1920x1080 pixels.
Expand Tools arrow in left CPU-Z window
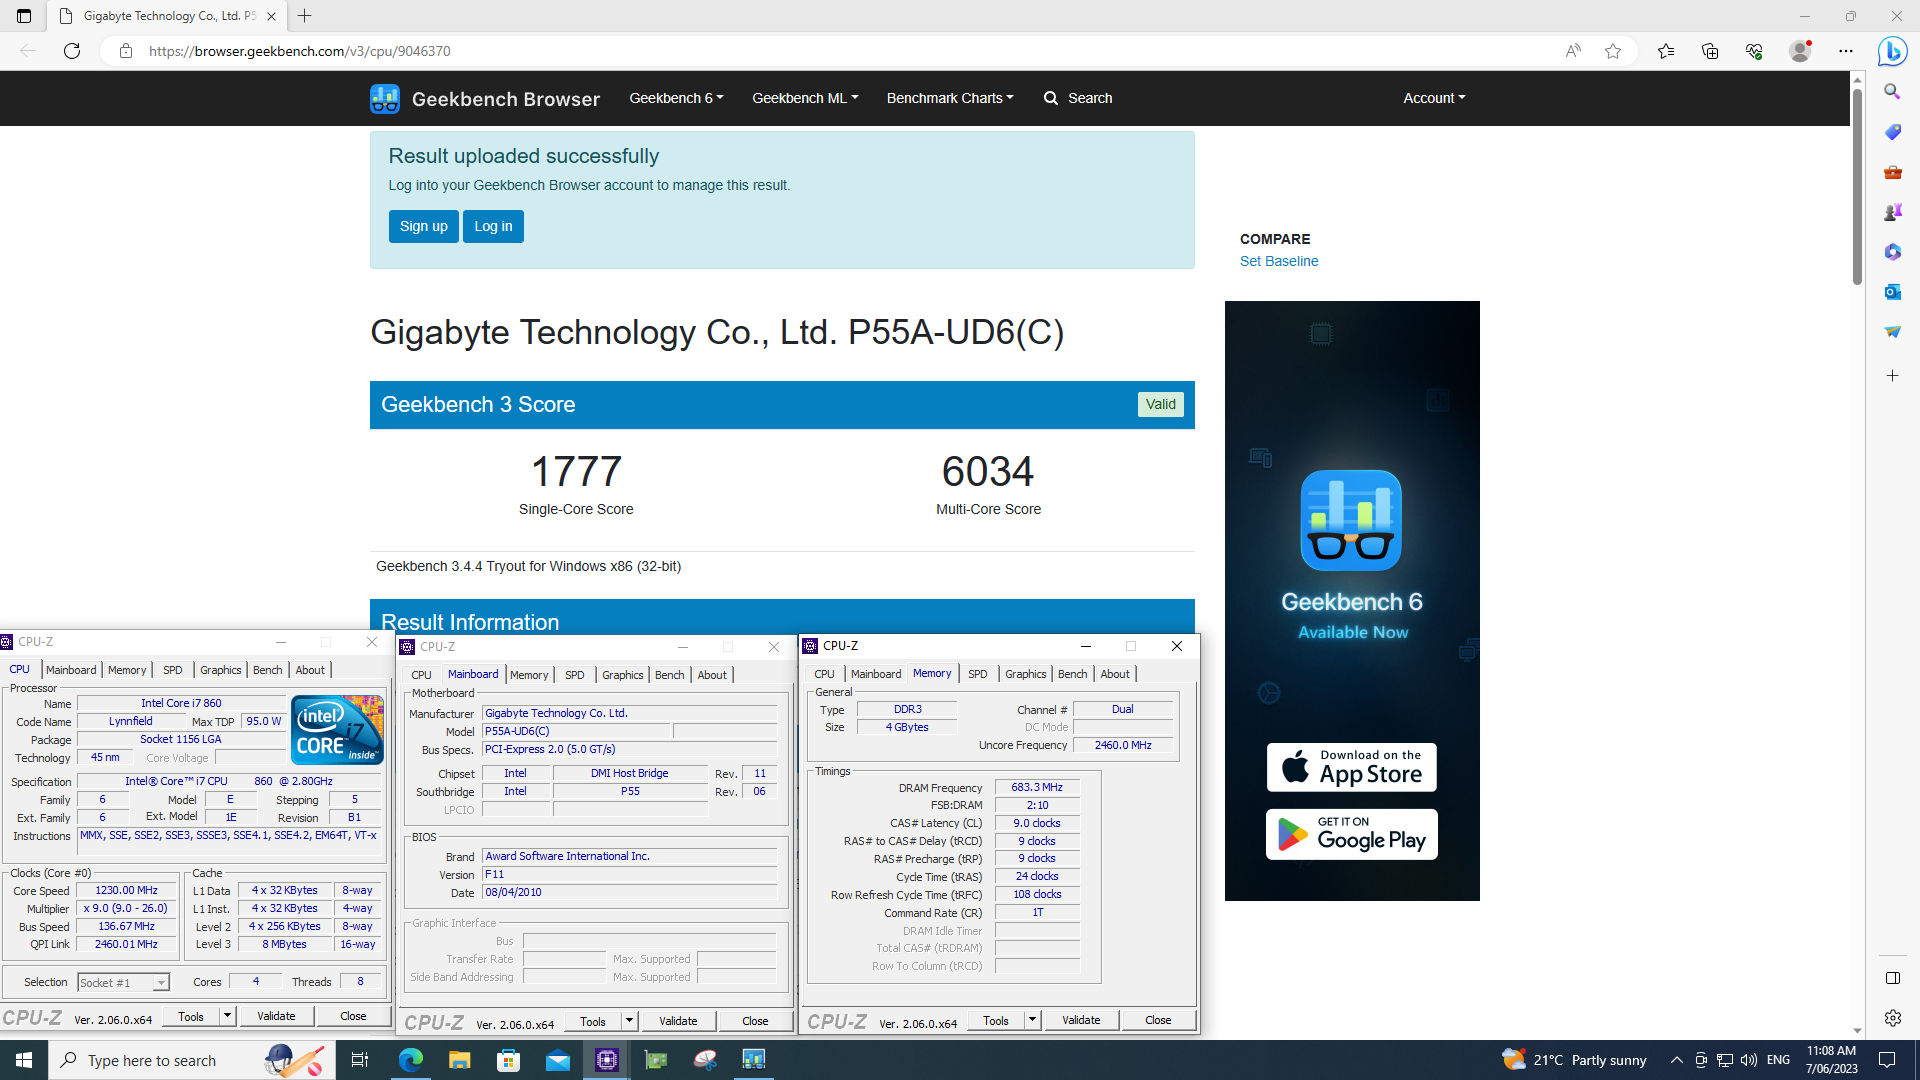tap(228, 1016)
